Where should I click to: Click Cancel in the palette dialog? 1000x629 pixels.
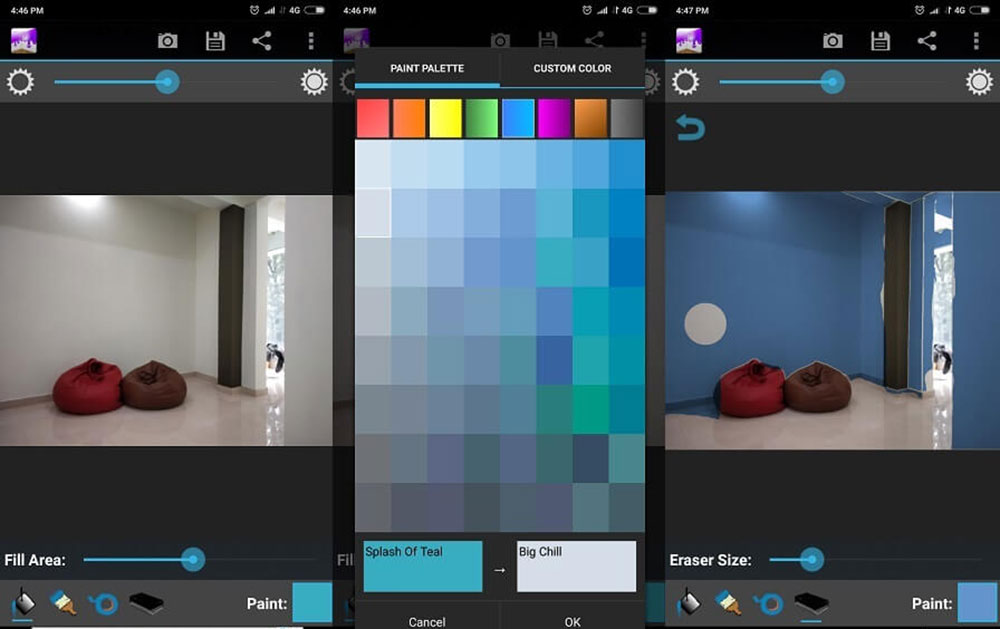(427, 621)
